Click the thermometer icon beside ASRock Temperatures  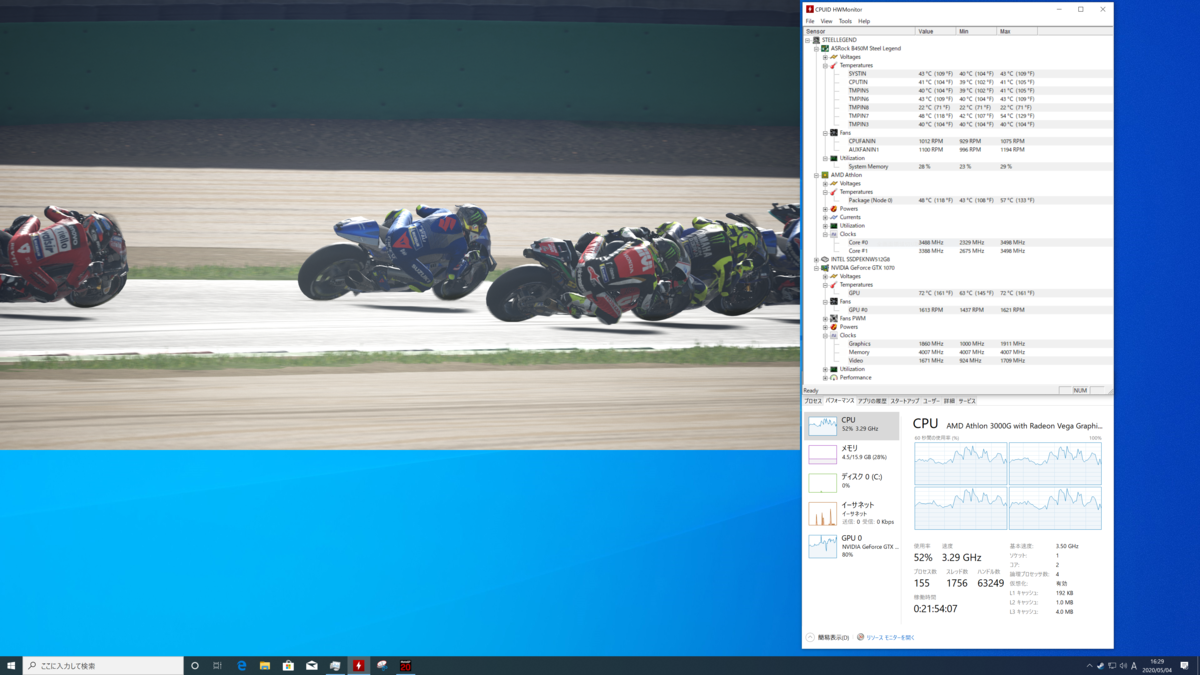(x=834, y=65)
